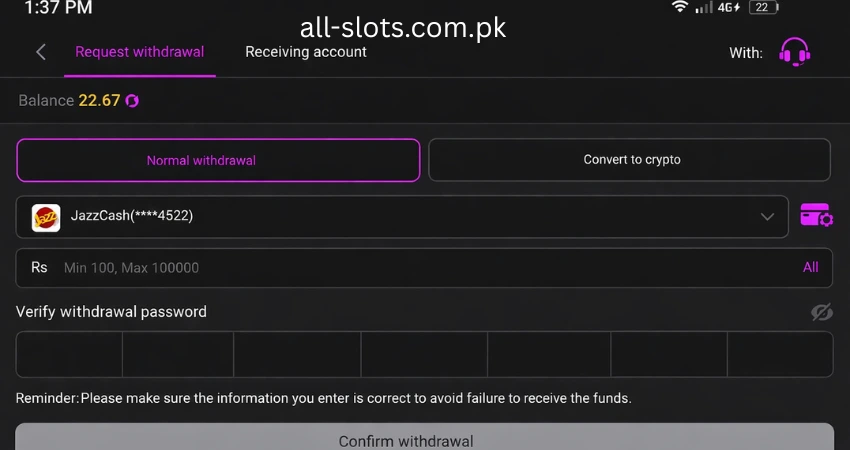Click the last withdrawal password digit box
Screen dimensions: 850x450
pyautogui.click(x=780, y=354)
